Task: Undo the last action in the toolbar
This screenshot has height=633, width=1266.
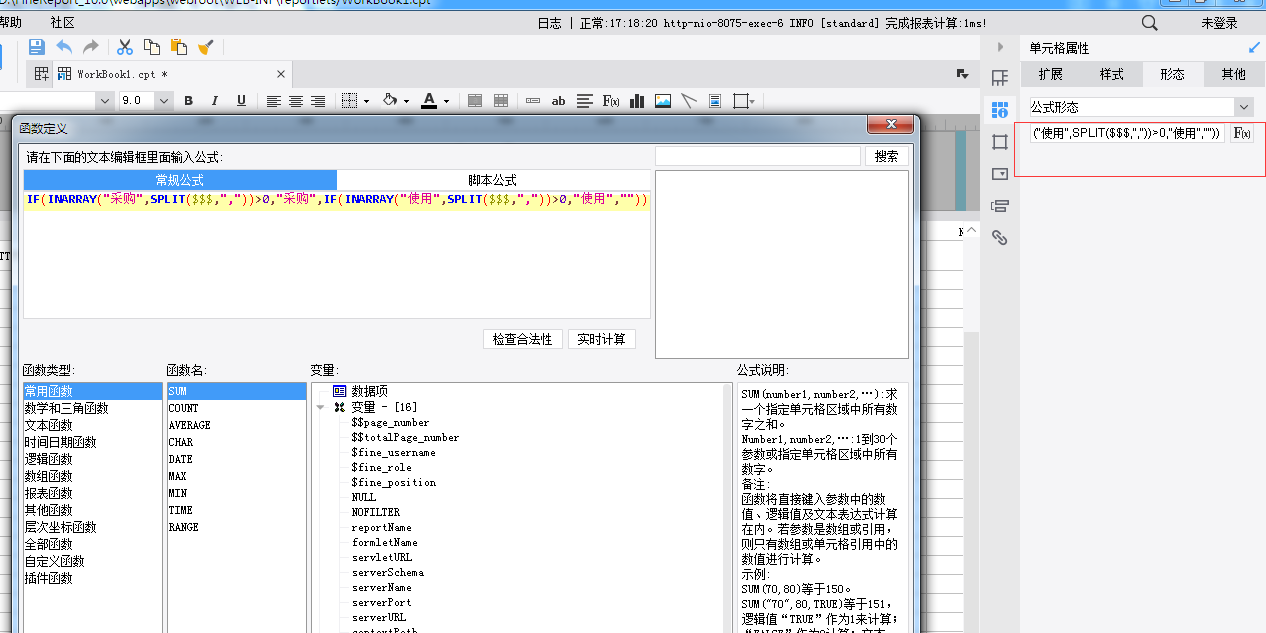Action: [x=64, y=47]
